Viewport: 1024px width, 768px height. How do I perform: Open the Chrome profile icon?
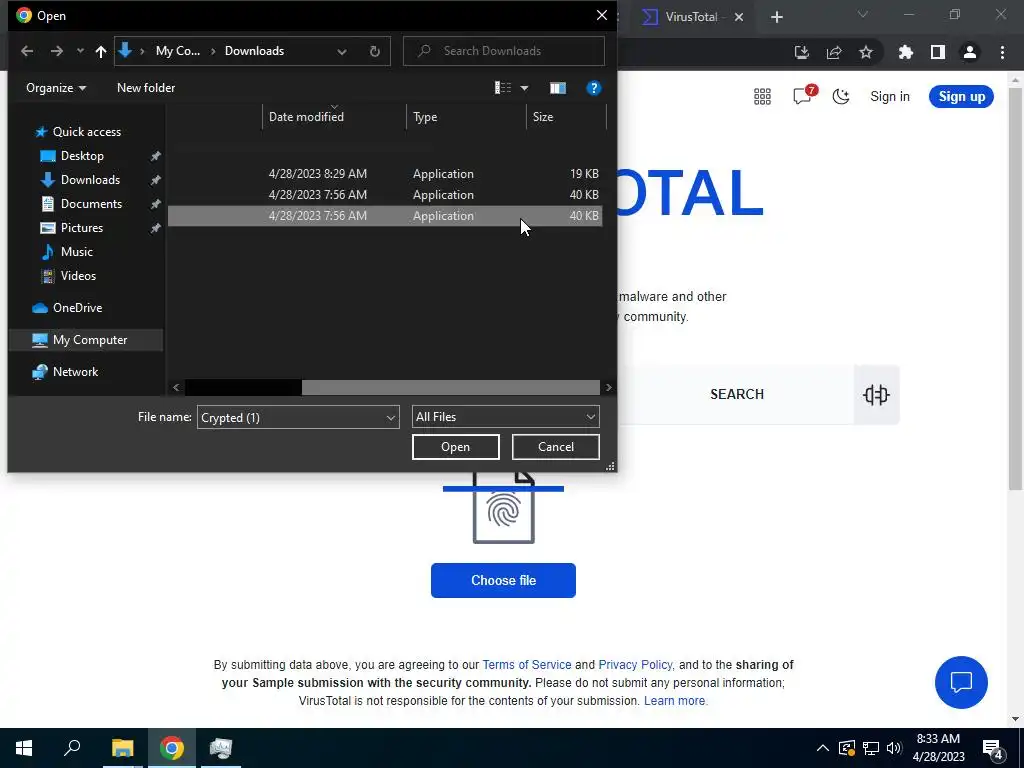(970, 52)
